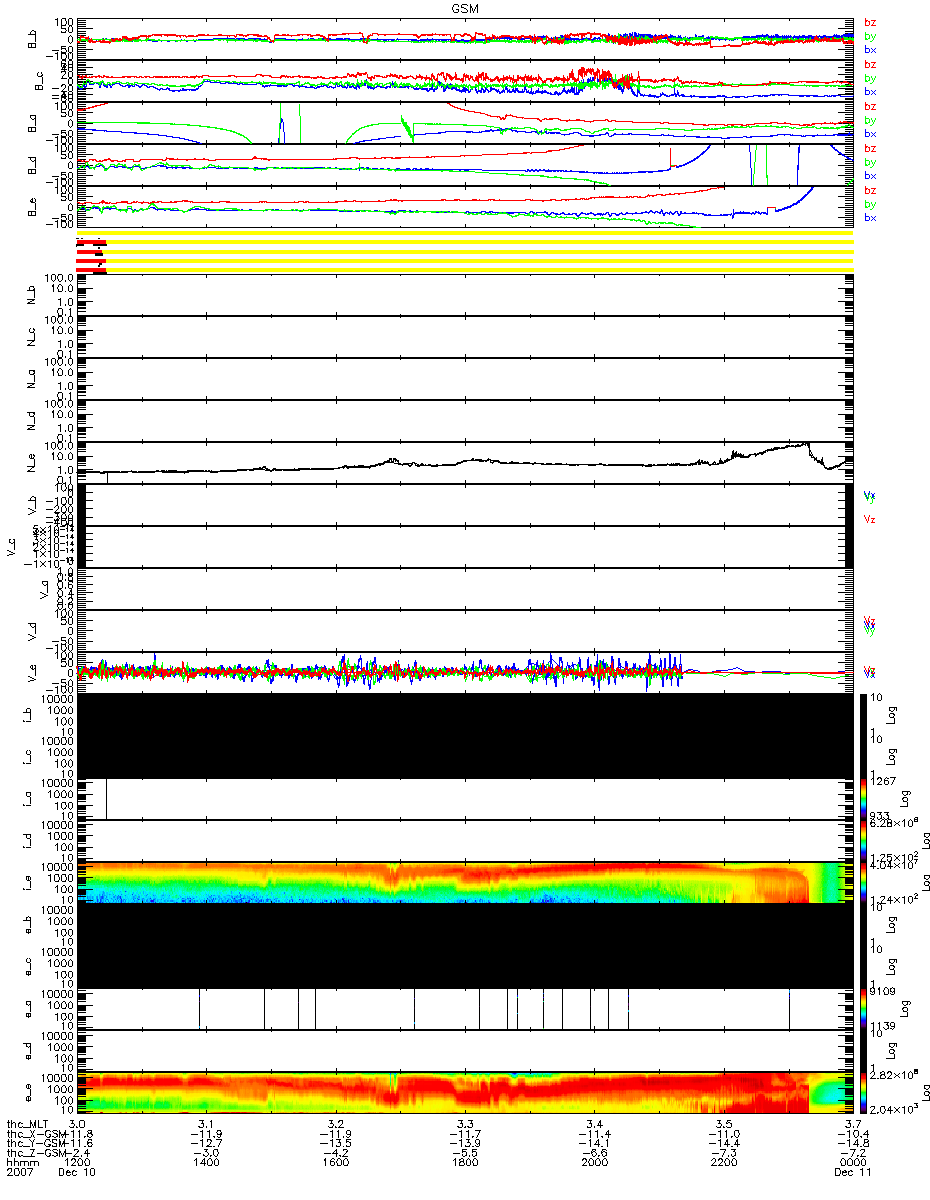
Task: Click the N_e axis label
Action: coord(29,463)
